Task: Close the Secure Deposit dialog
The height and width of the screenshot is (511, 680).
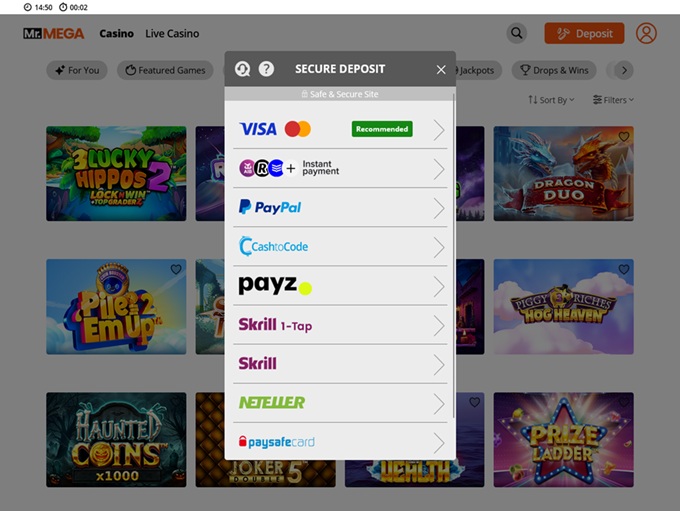Action: (441, 69)
